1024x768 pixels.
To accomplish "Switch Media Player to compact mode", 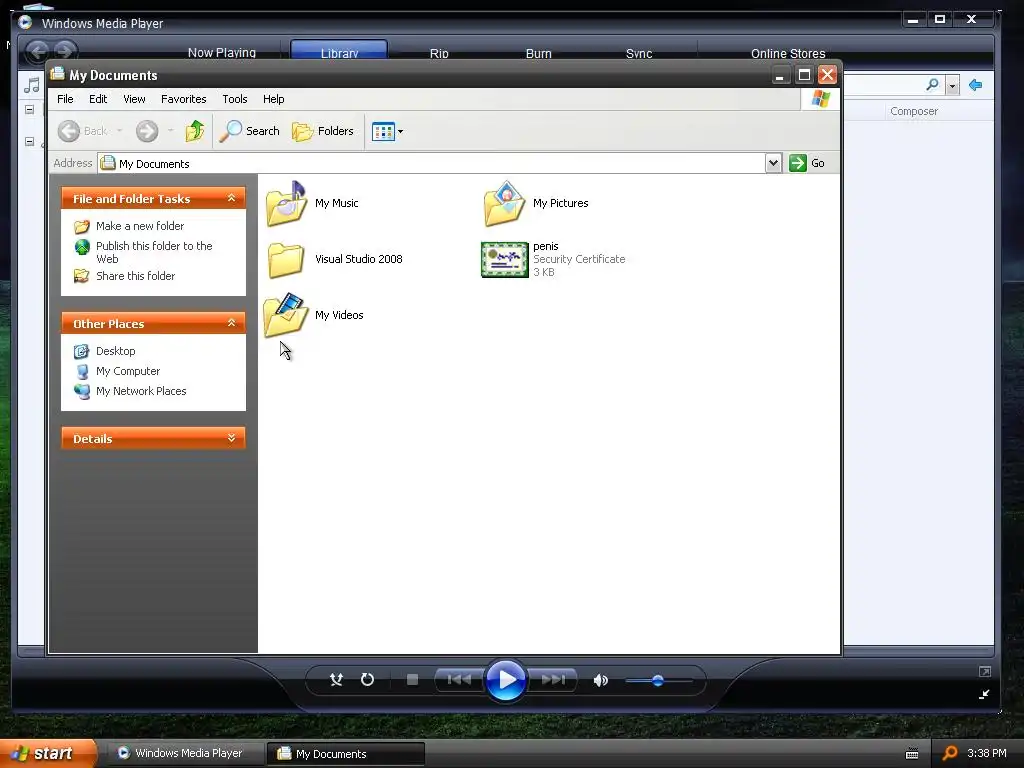I will (x=984, y=695).
